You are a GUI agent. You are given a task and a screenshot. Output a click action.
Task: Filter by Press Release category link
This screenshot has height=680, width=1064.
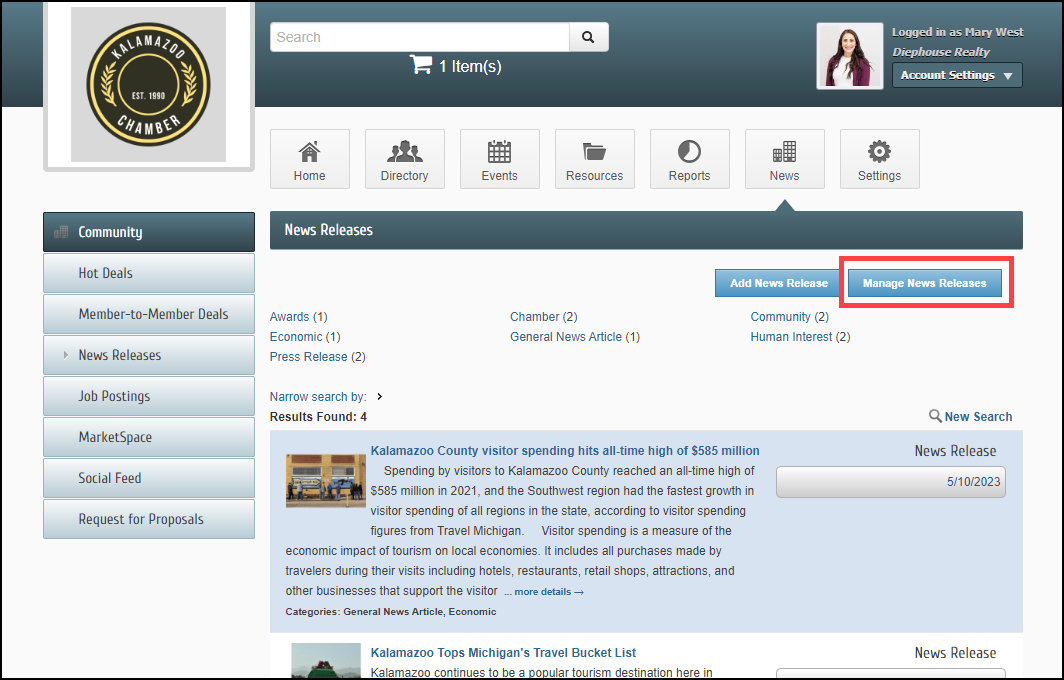click(x=308, y=357)
